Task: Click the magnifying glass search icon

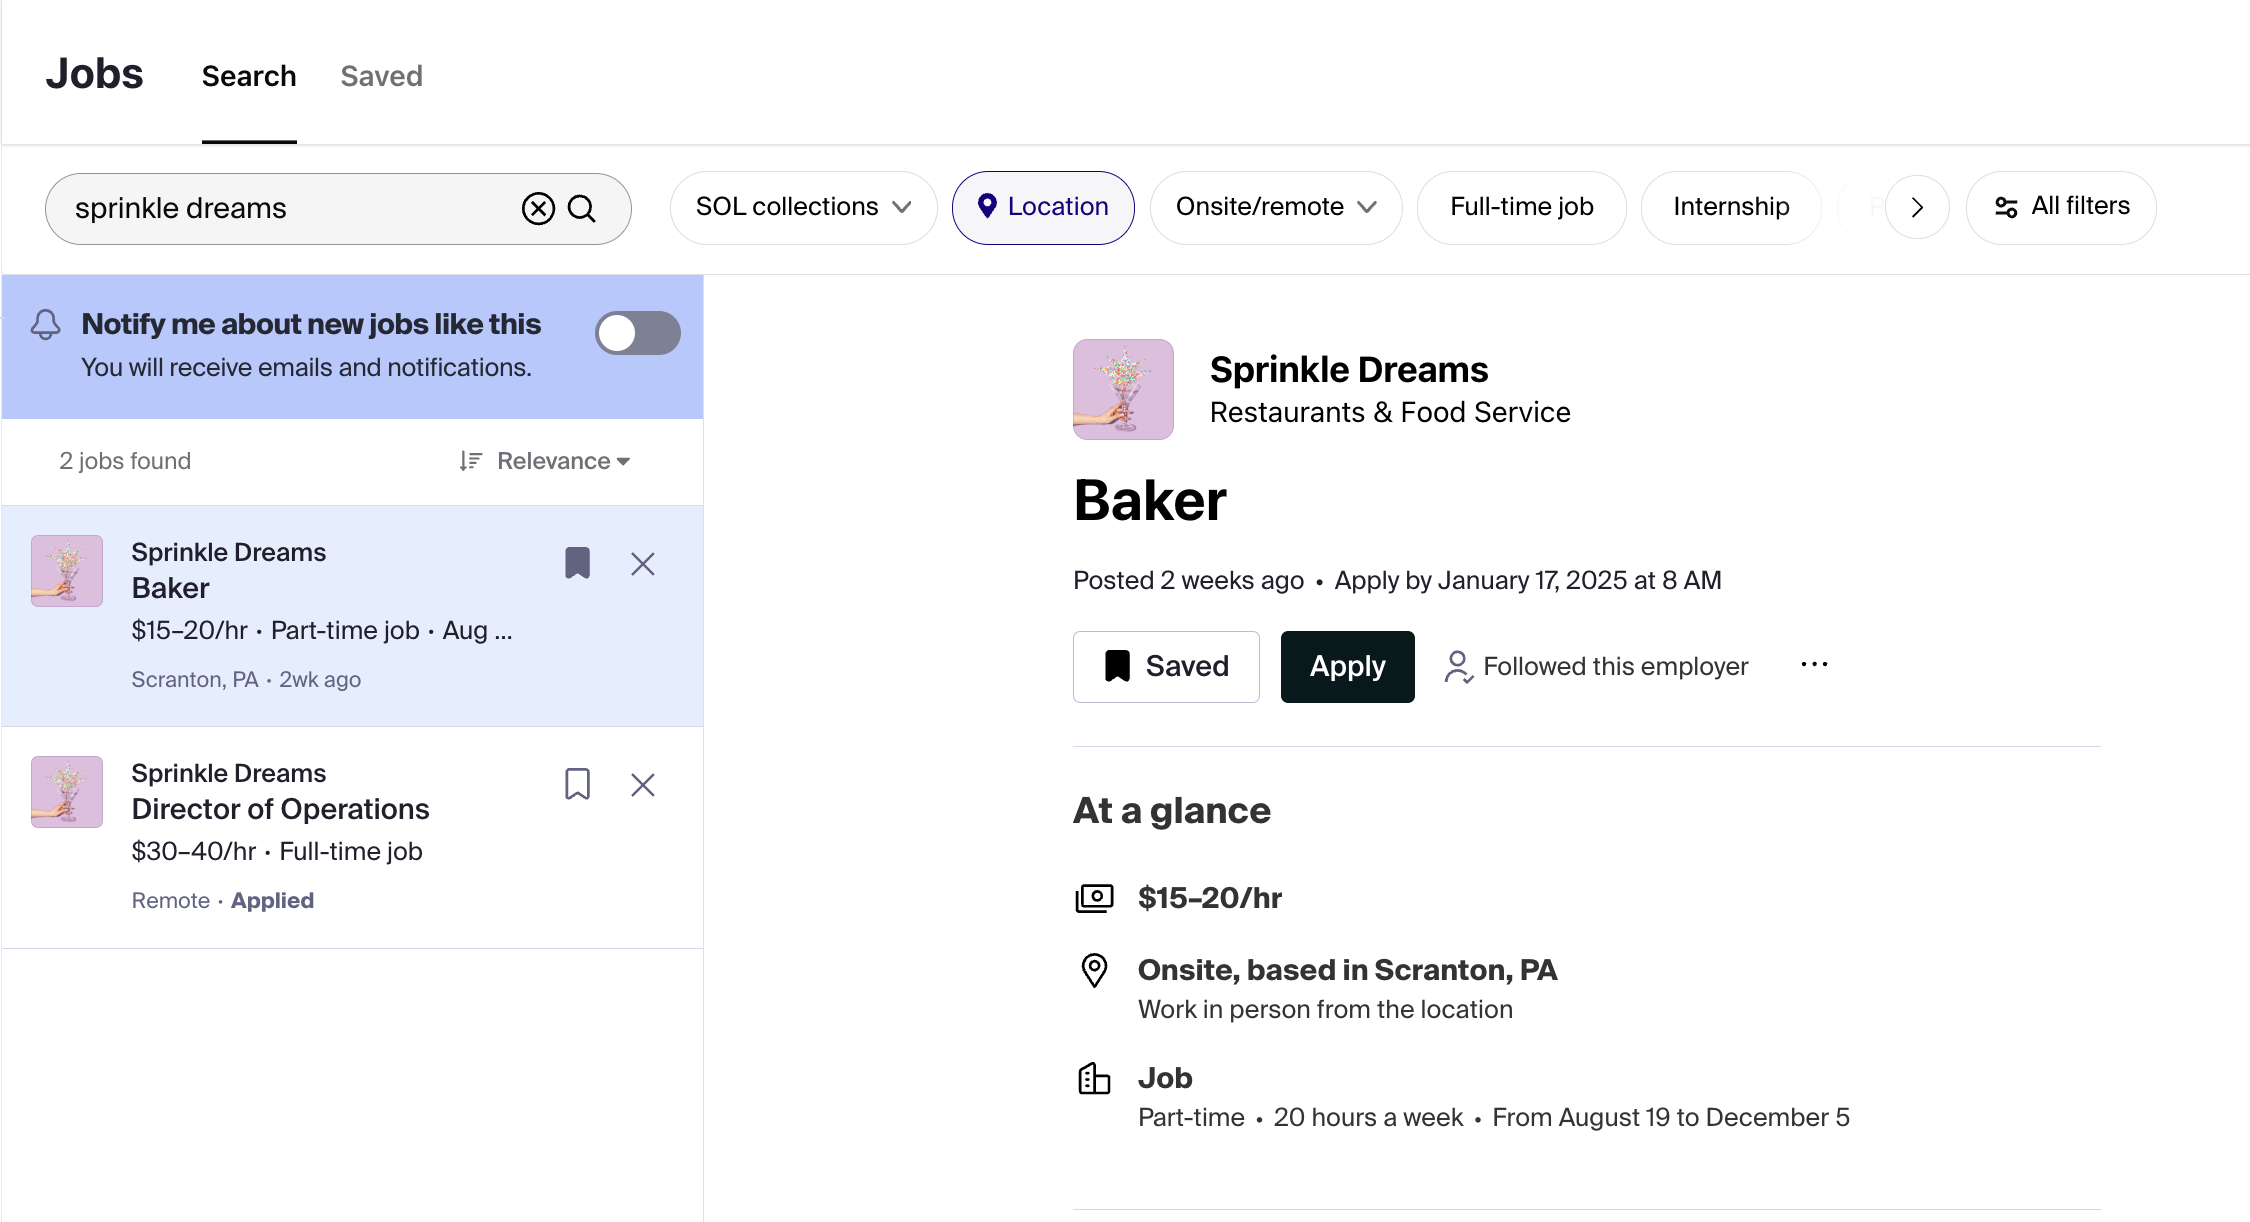Action: pyautogui.click(x=582, y=208)
